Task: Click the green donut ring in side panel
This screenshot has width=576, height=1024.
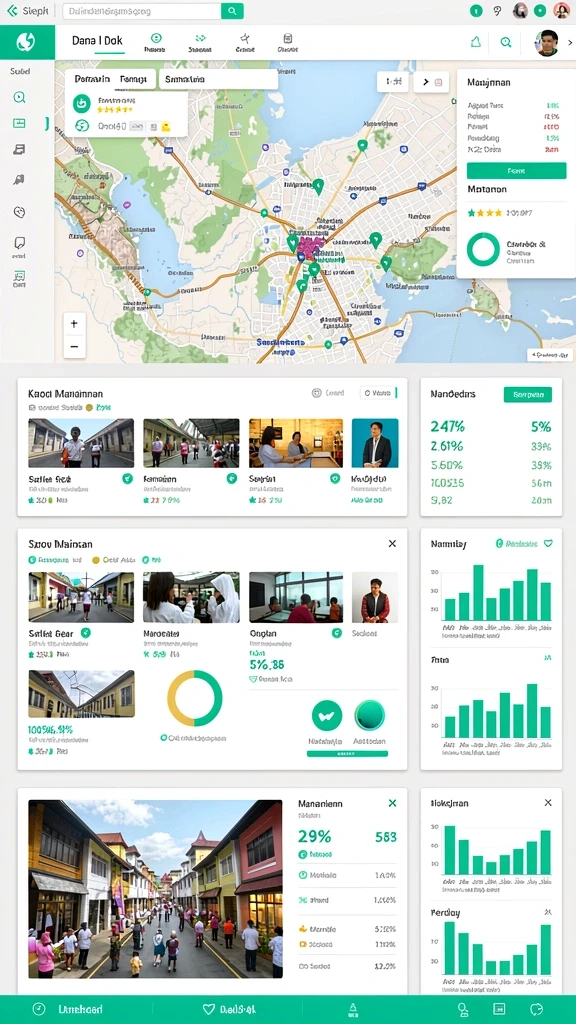Action: point(483,250)
